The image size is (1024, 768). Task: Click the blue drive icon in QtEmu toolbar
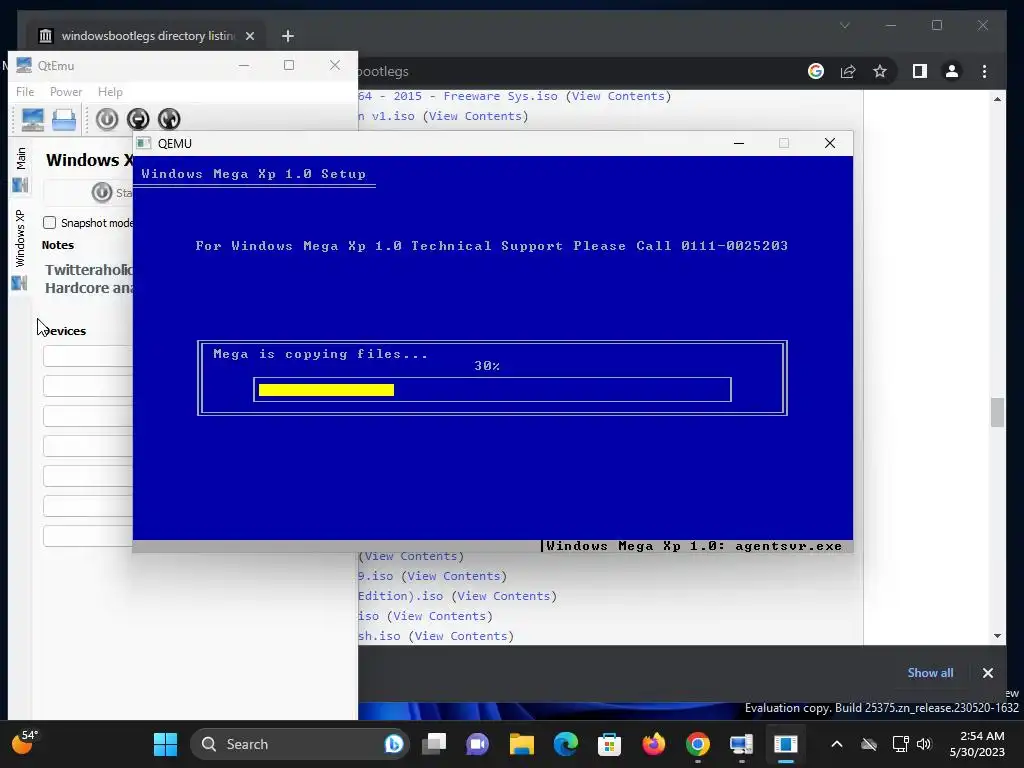point(64,120)
